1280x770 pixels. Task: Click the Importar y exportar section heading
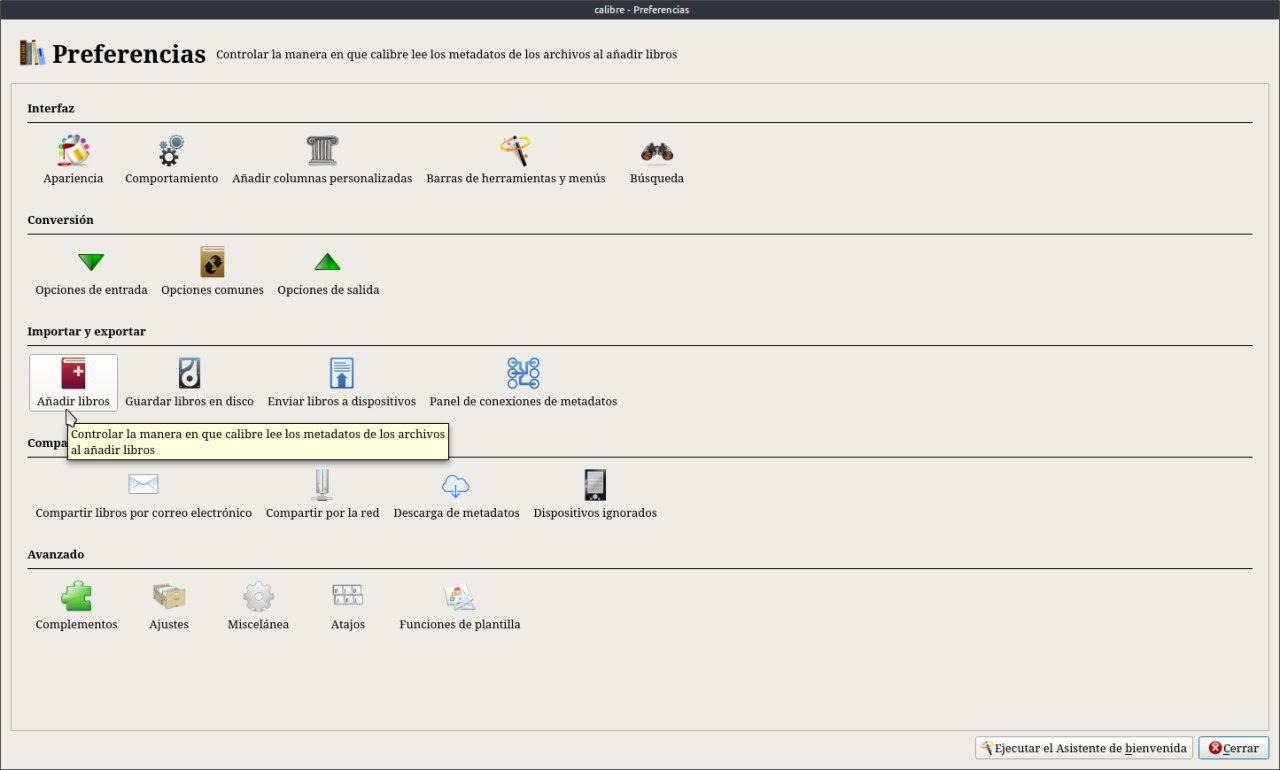[x=86, y=331]
